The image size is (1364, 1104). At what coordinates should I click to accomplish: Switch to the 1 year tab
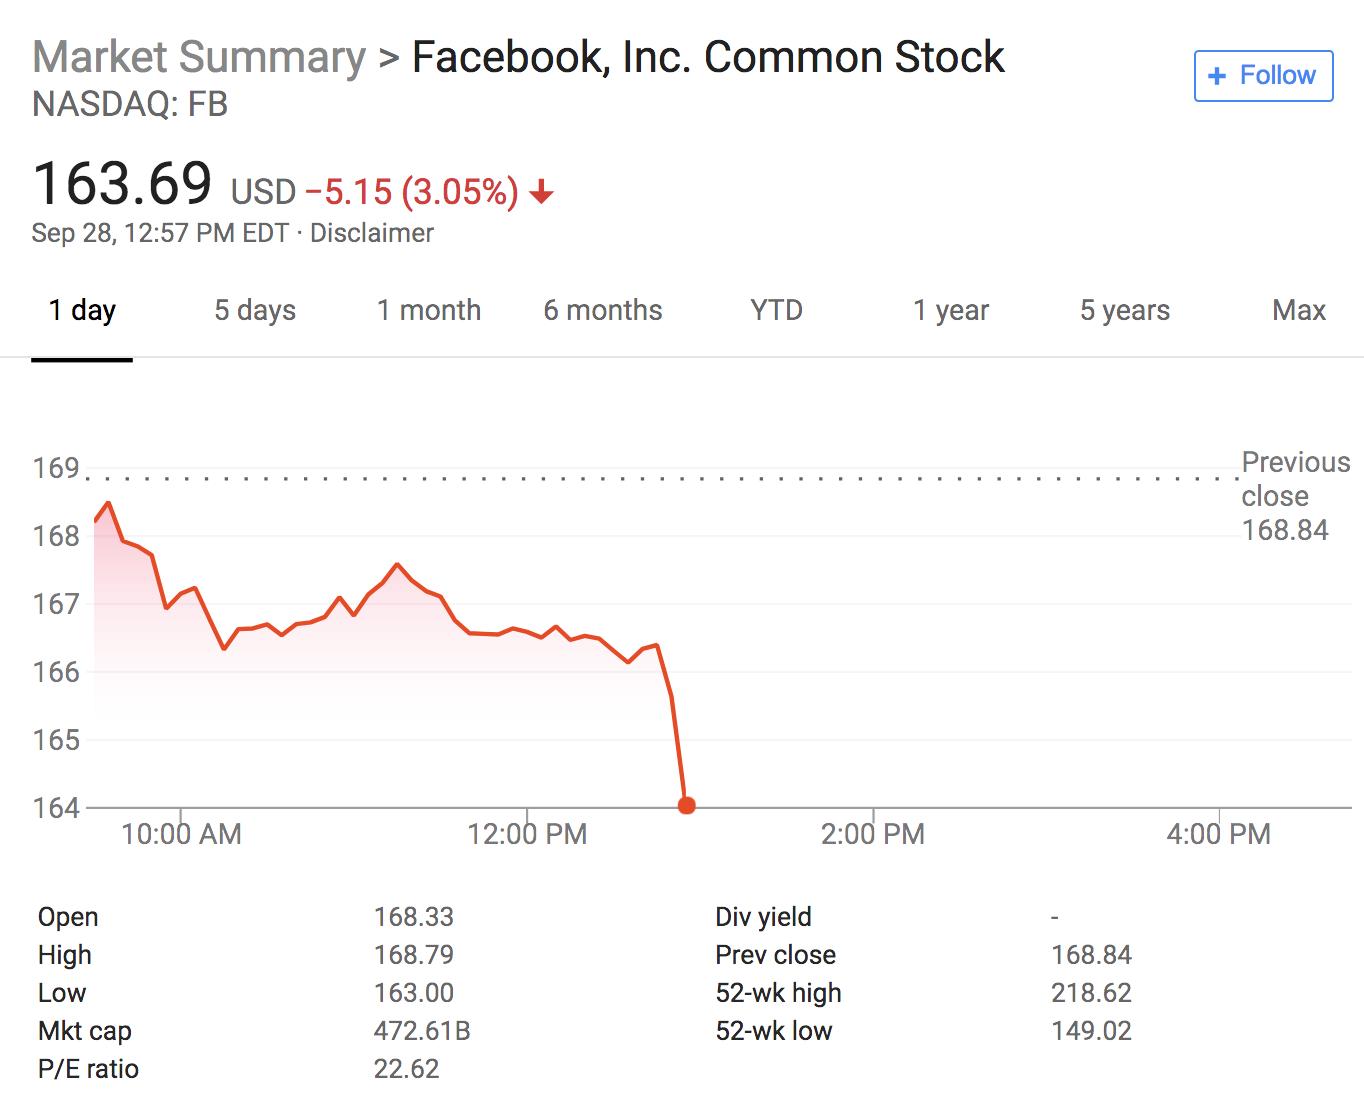[x=951, y=310]
